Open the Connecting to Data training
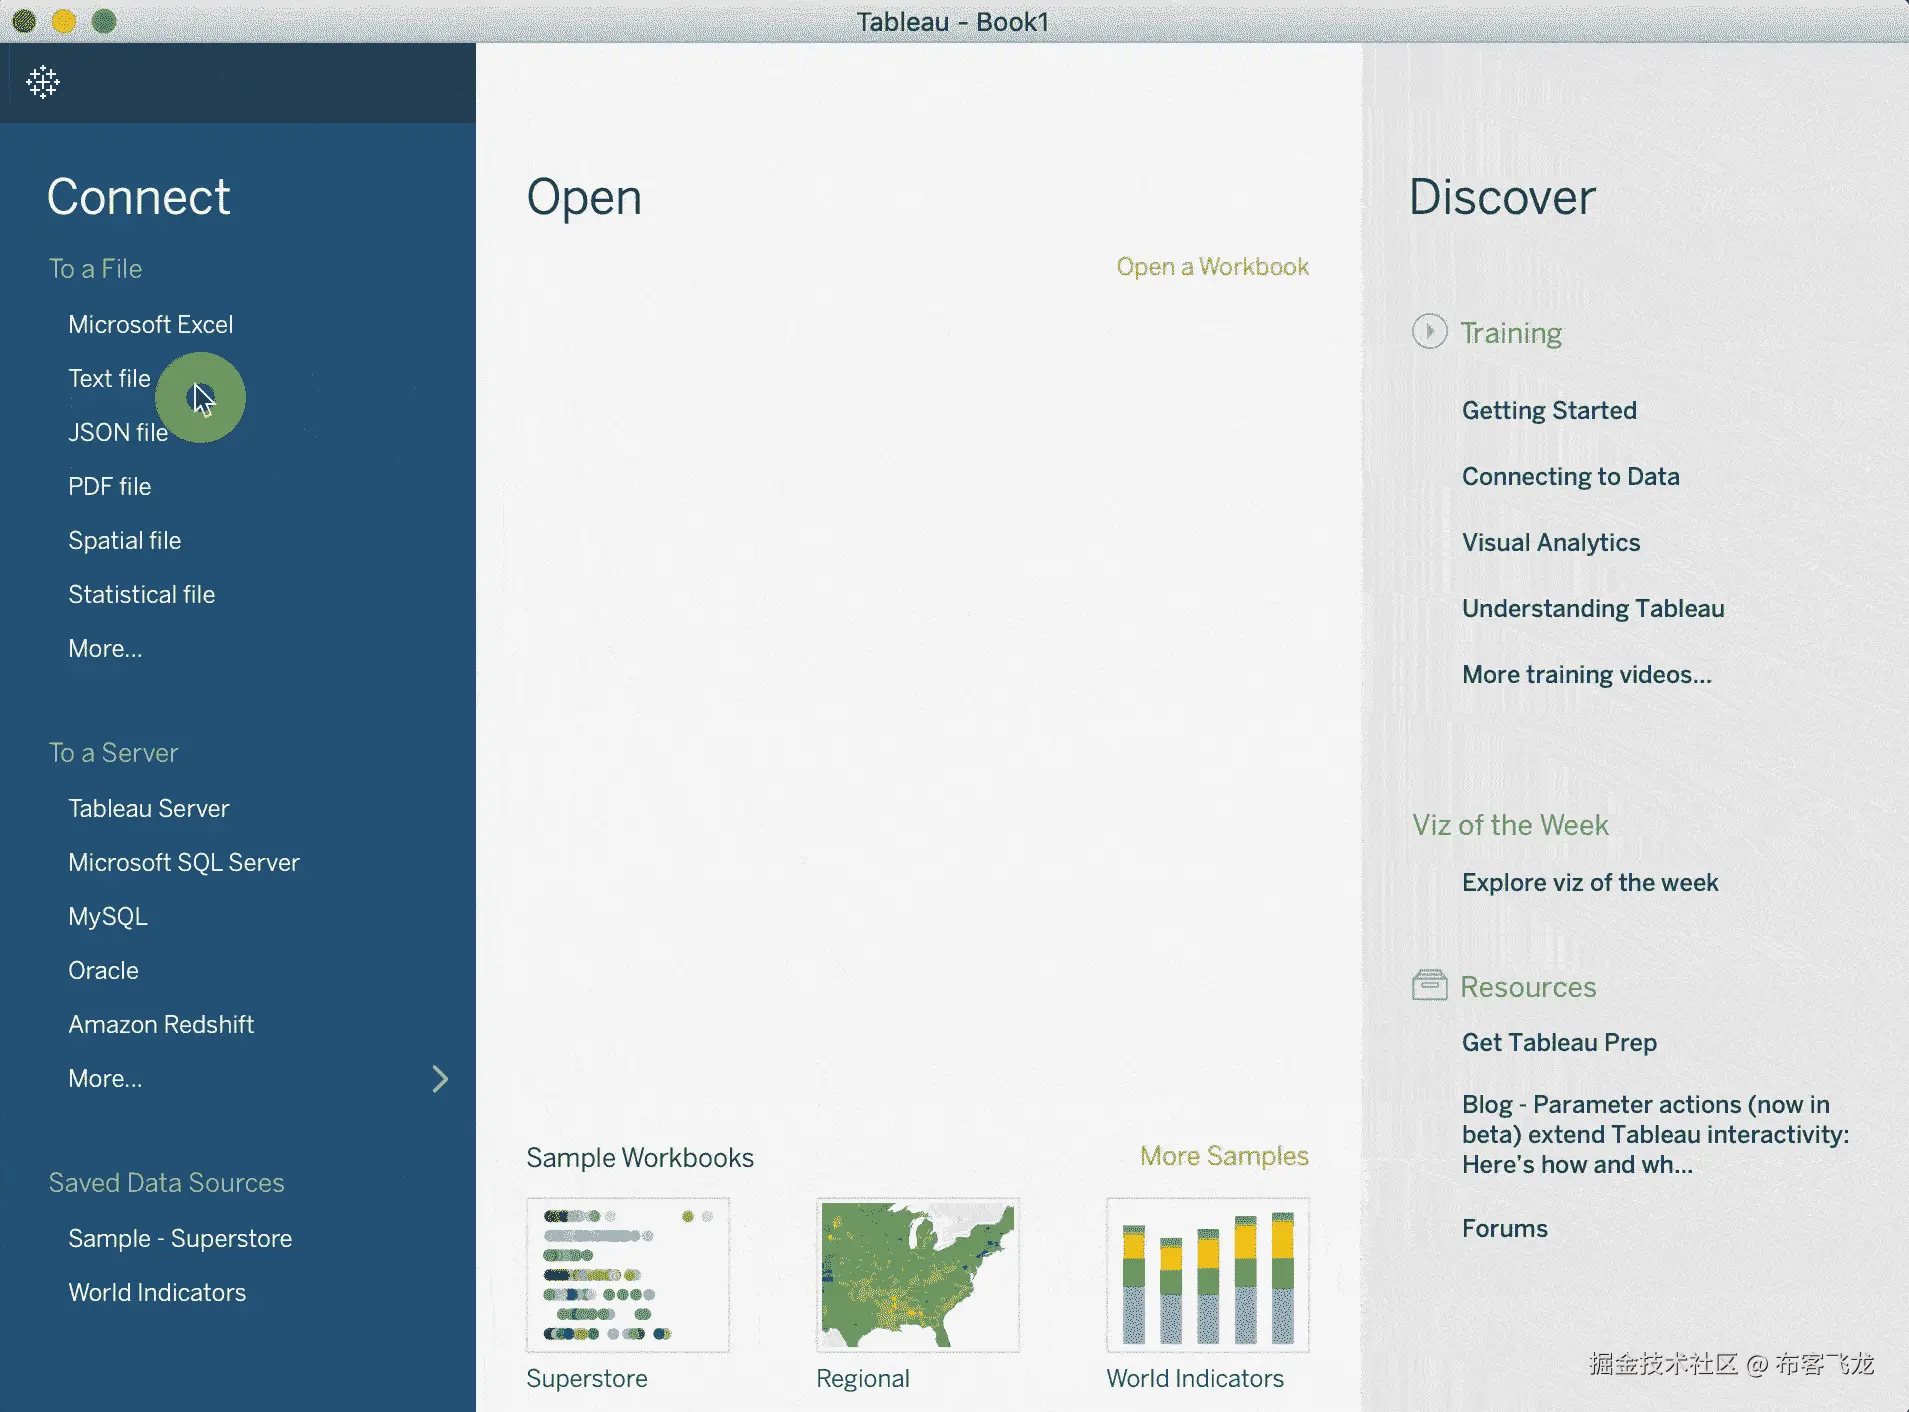The image size is (1909, 1412). pyautogui.click(x=1570, y=476)
